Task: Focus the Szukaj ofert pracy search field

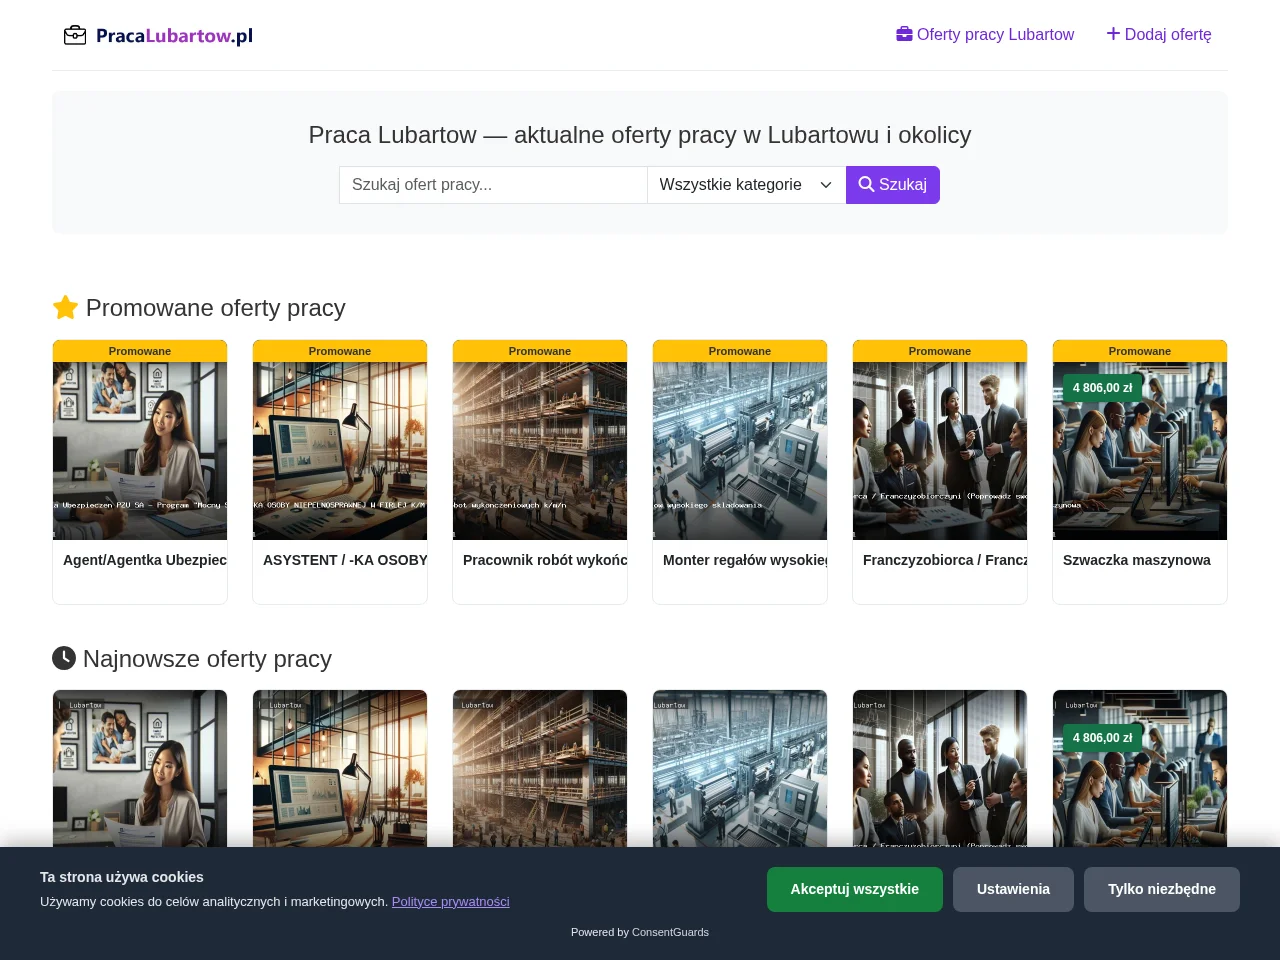Action: point(493,185)
